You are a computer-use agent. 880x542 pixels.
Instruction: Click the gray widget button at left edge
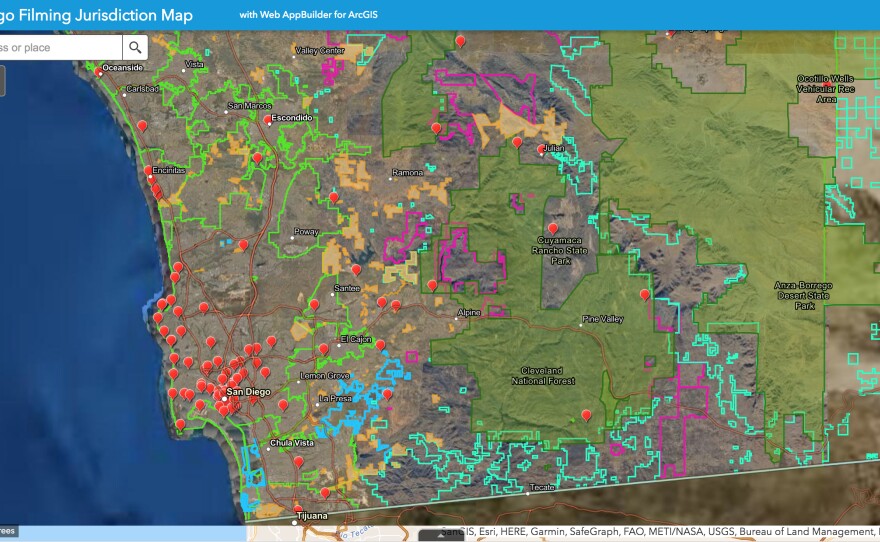tap(2, 81)
